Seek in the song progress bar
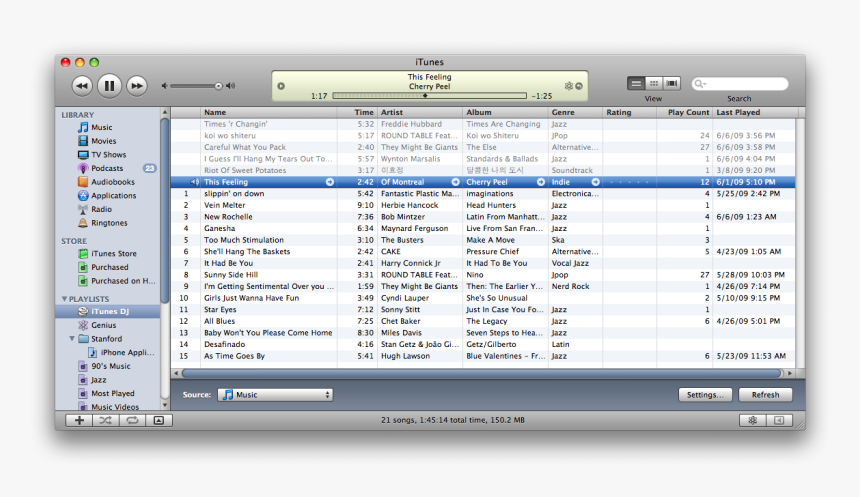 tap(429, 95)
